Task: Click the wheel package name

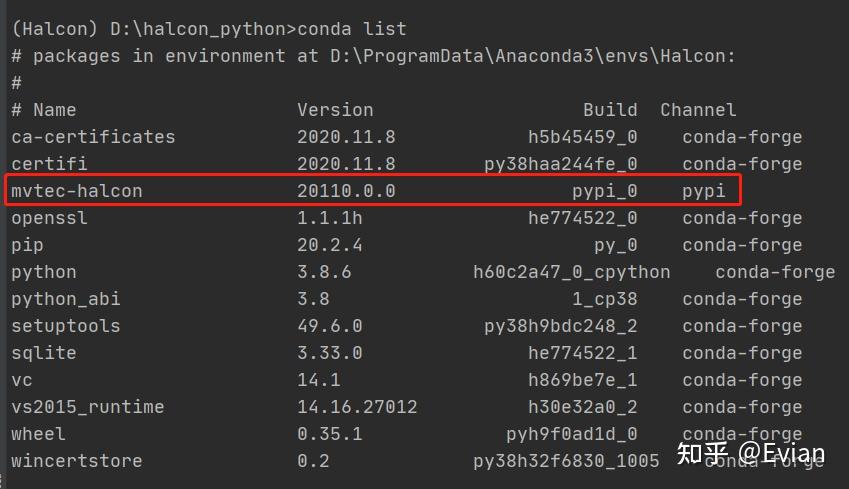Action: pyautogui.click(x=39, y=433)
